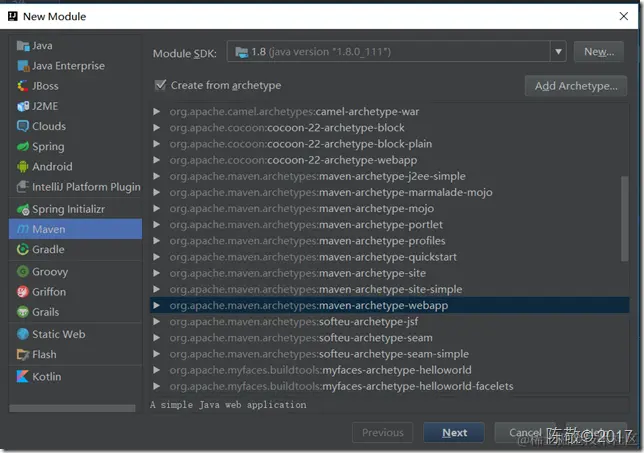Click the Spring leaf icon

click(23, 146)
